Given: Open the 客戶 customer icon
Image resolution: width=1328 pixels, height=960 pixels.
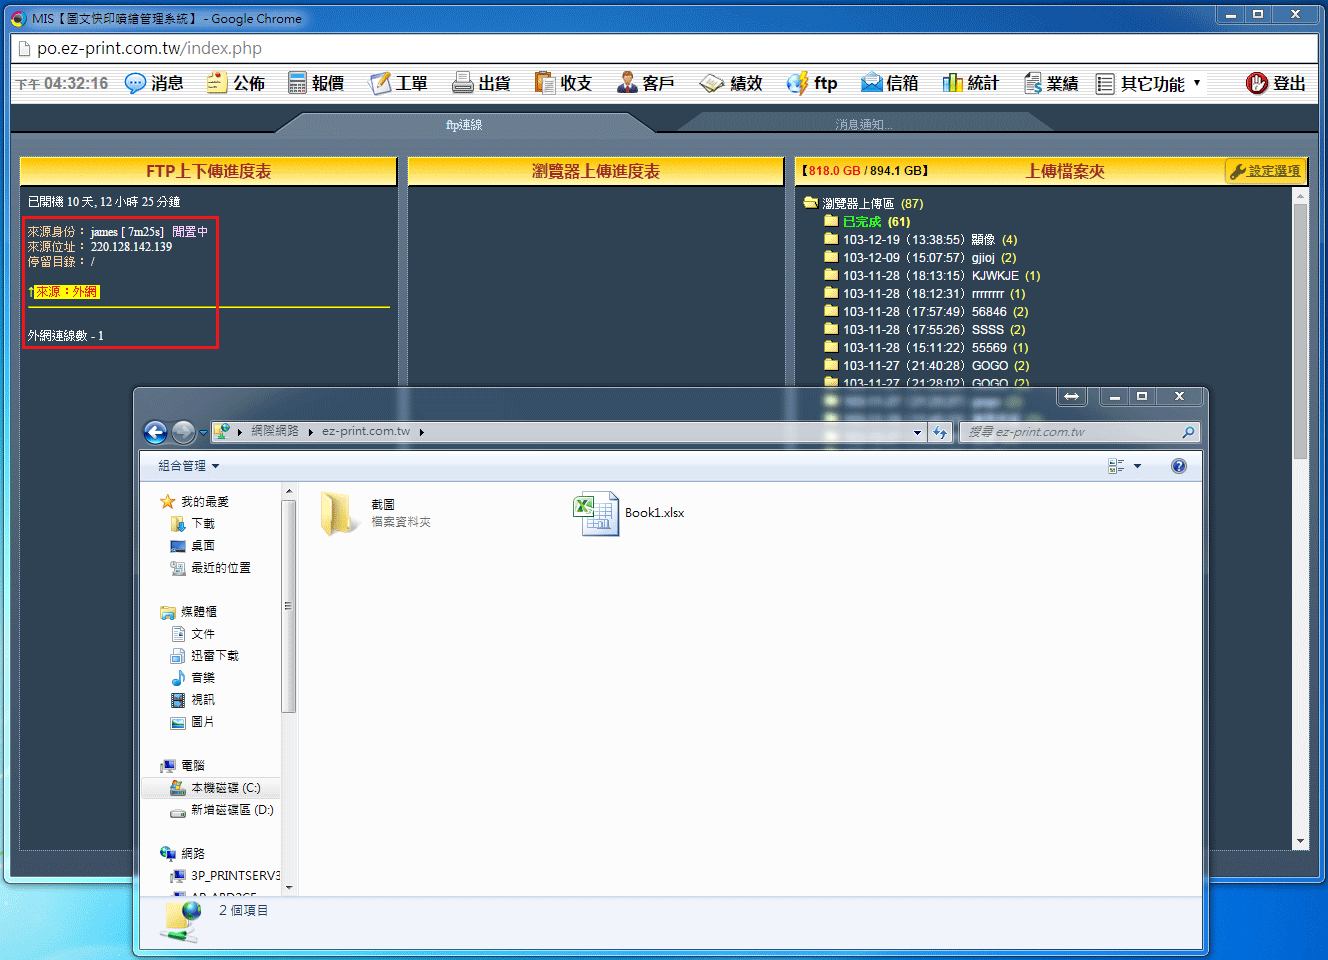Looking at the screenshot, I should (x=627, y=83).
